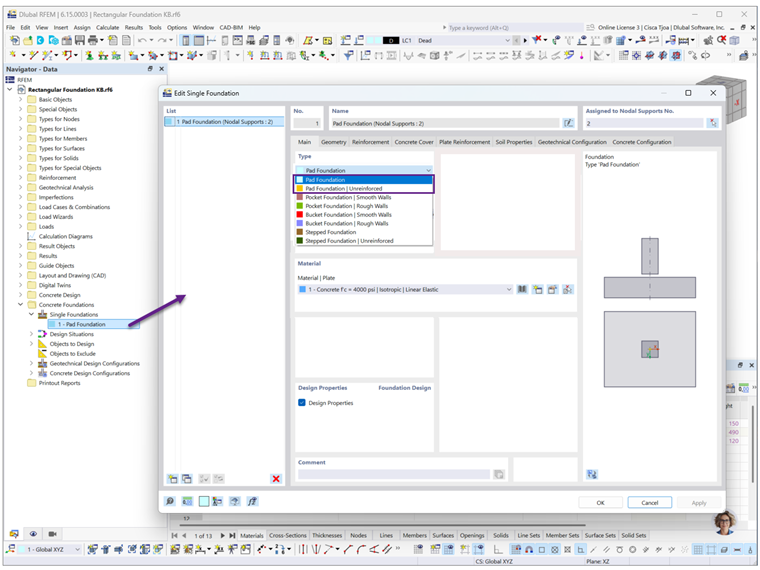Image resolution: width=760 pixels, height=570 pixels.
Task: Click the Print icon in main toolbar
Action: click(x=93, y=40)
